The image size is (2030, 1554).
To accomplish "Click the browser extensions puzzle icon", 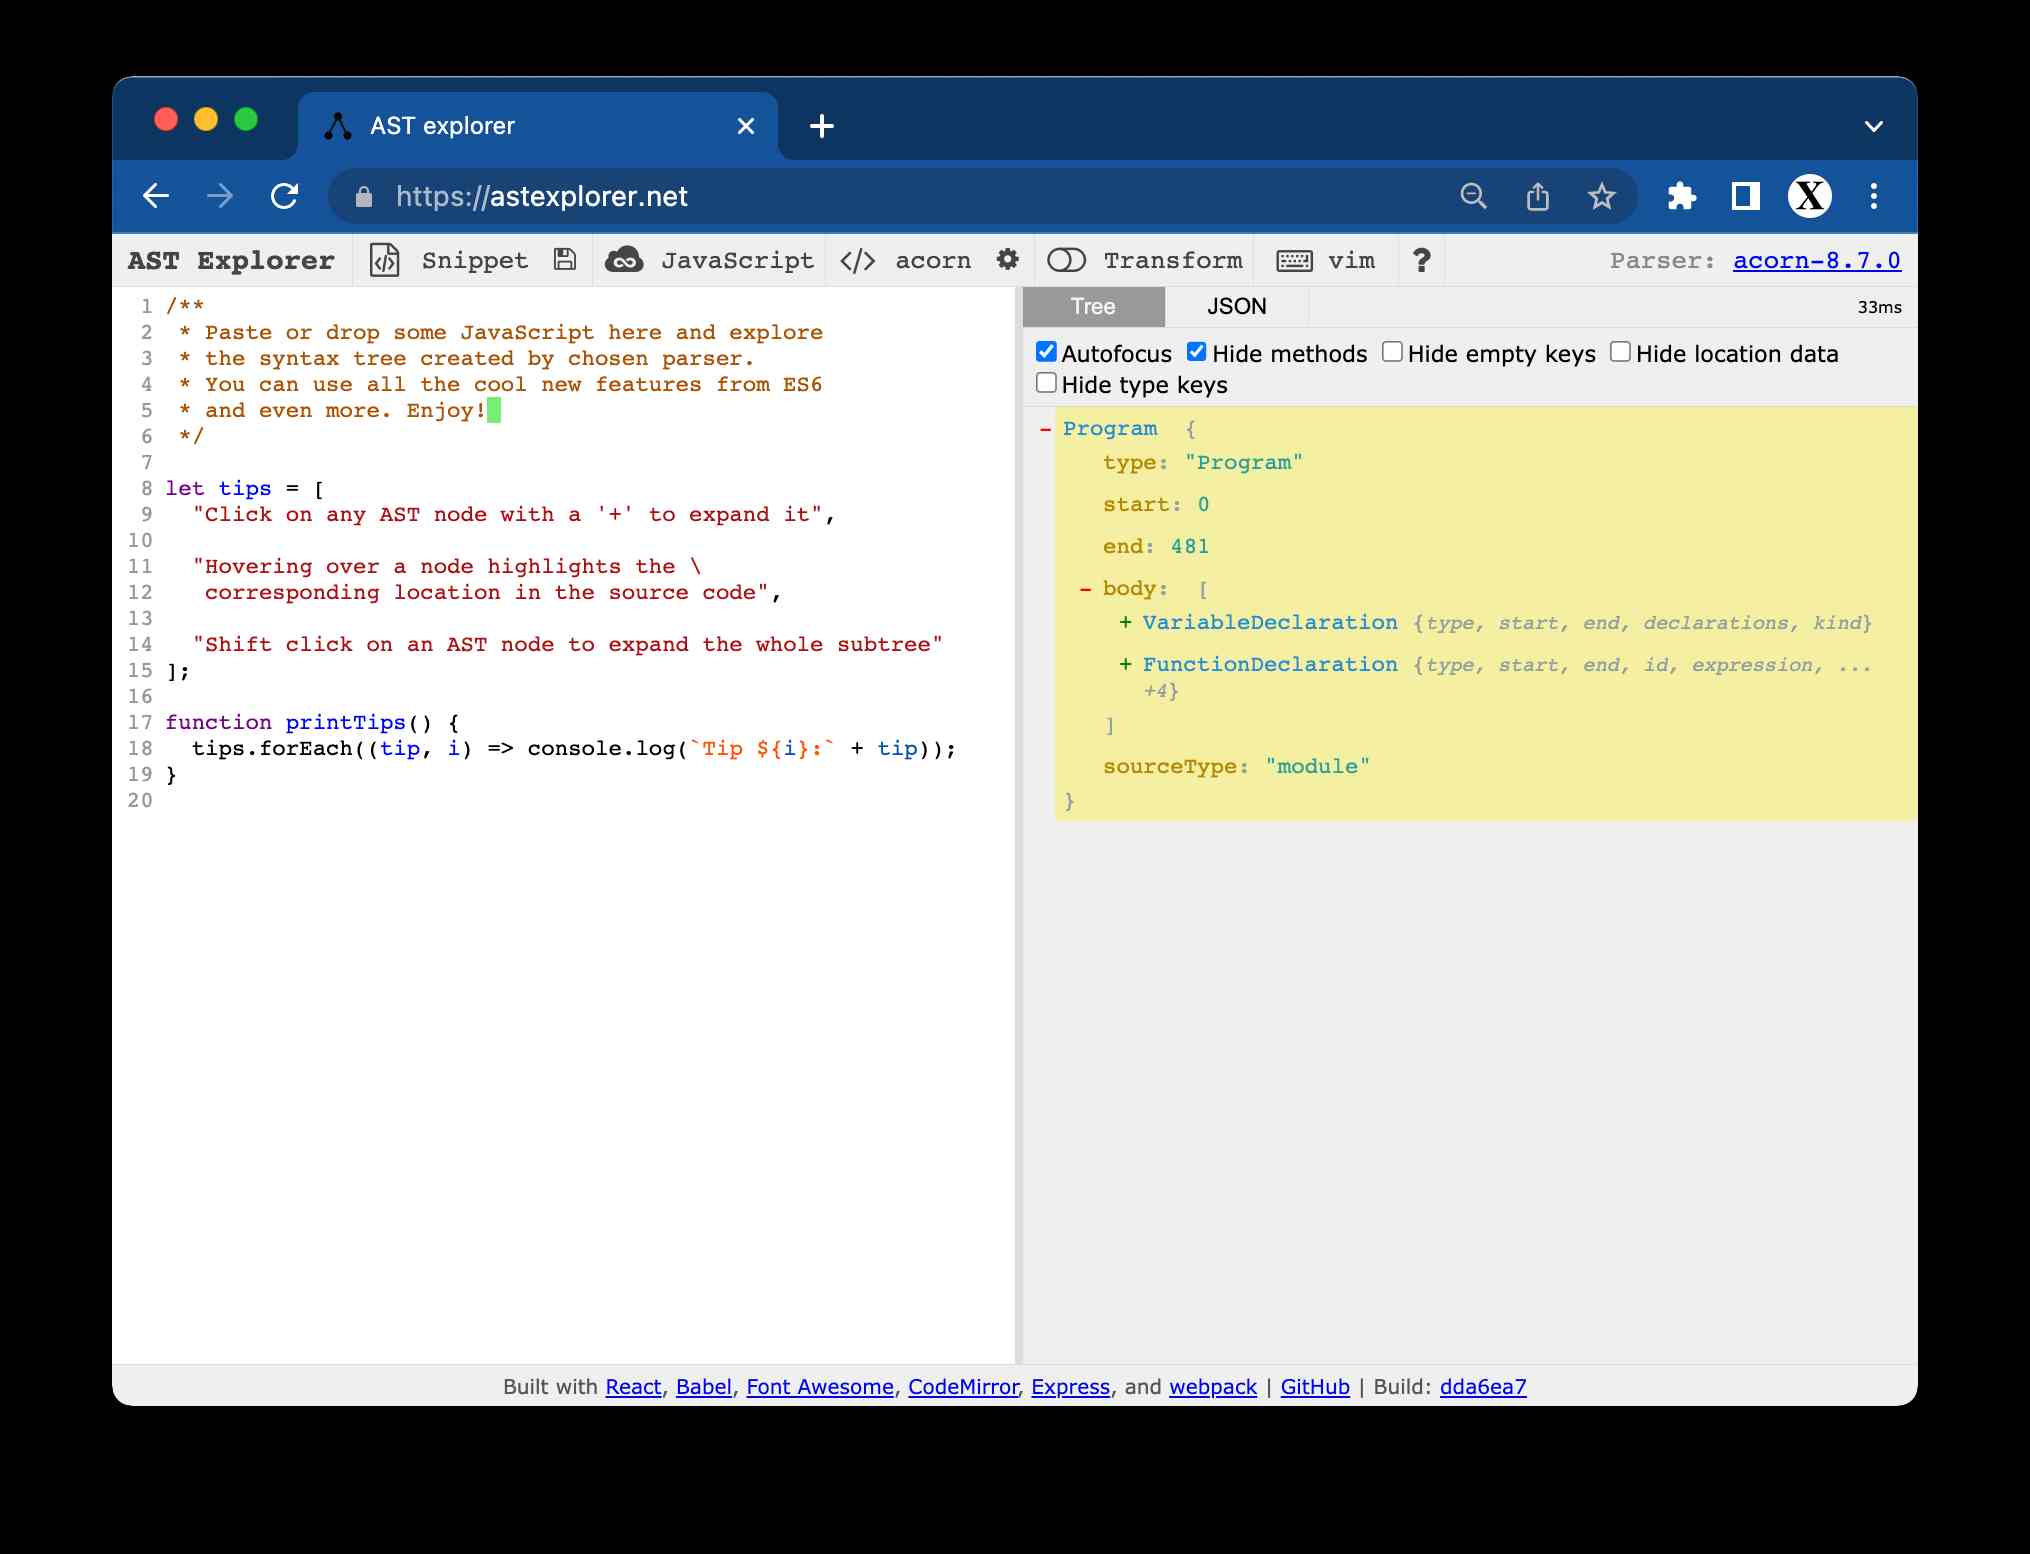I will [1681, 196].
